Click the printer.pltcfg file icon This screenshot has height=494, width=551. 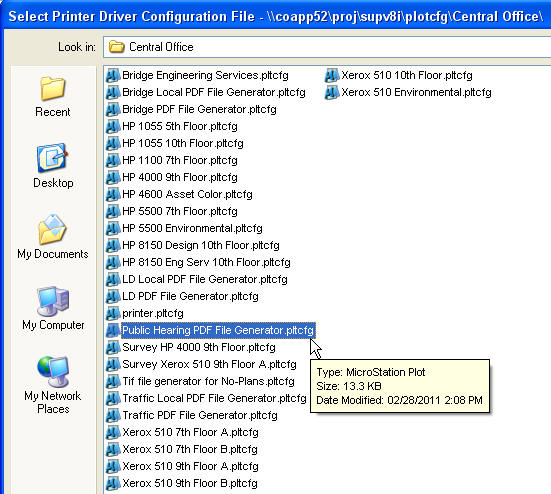tap(113, 313)
